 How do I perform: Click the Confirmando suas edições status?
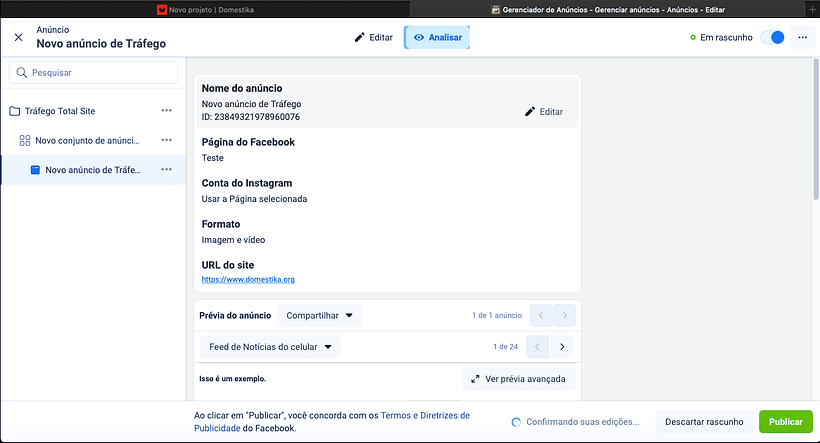point(576,422)
